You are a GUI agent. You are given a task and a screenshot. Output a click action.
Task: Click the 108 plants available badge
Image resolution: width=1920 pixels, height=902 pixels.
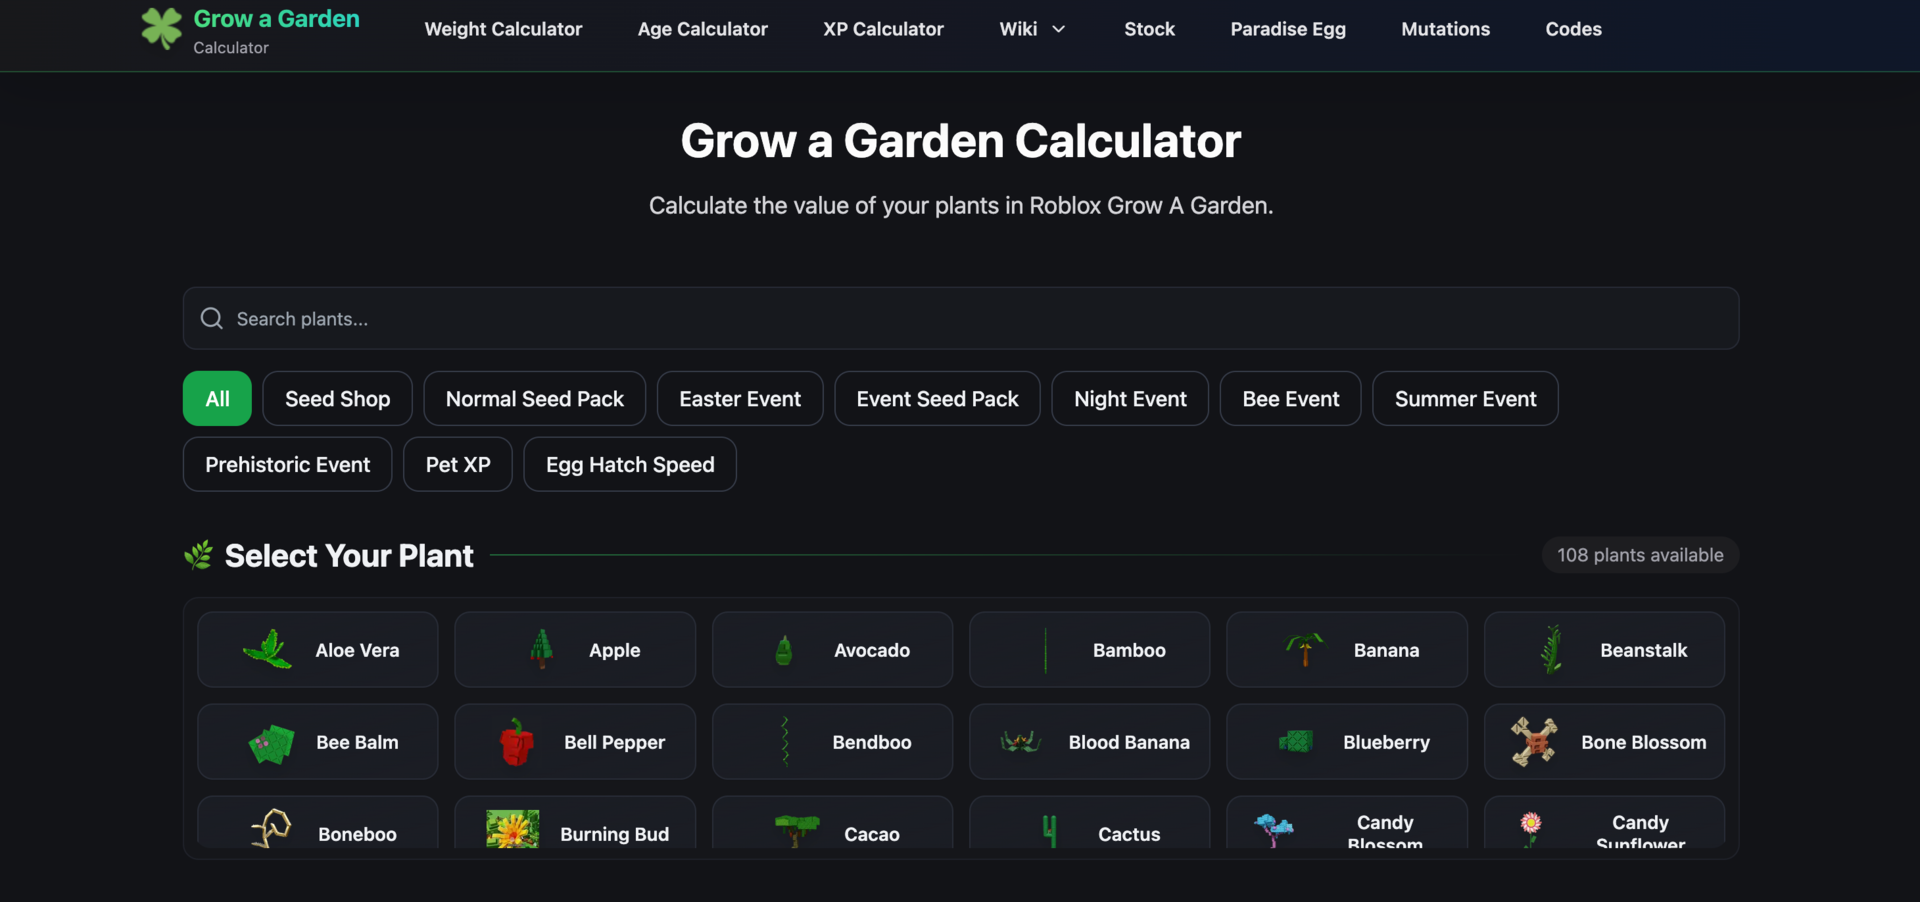click(1640, 554)
